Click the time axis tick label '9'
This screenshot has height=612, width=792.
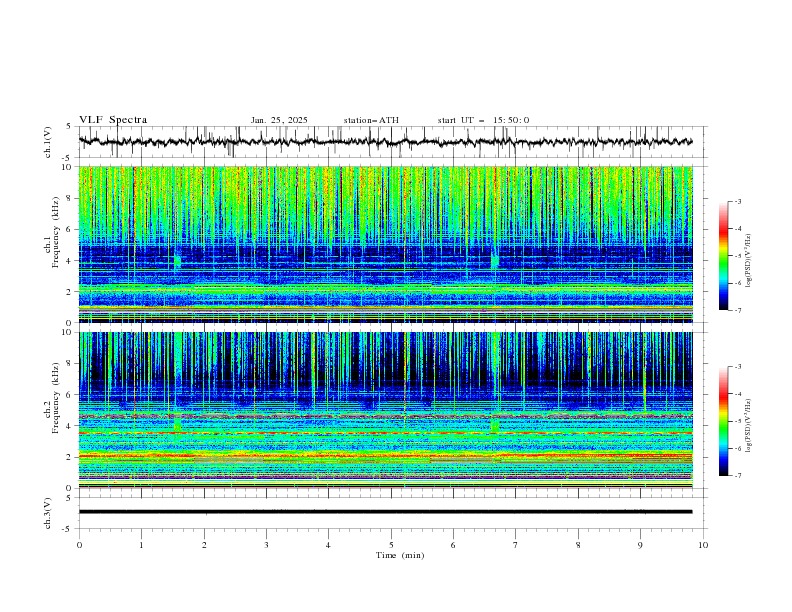coord(640,545)
